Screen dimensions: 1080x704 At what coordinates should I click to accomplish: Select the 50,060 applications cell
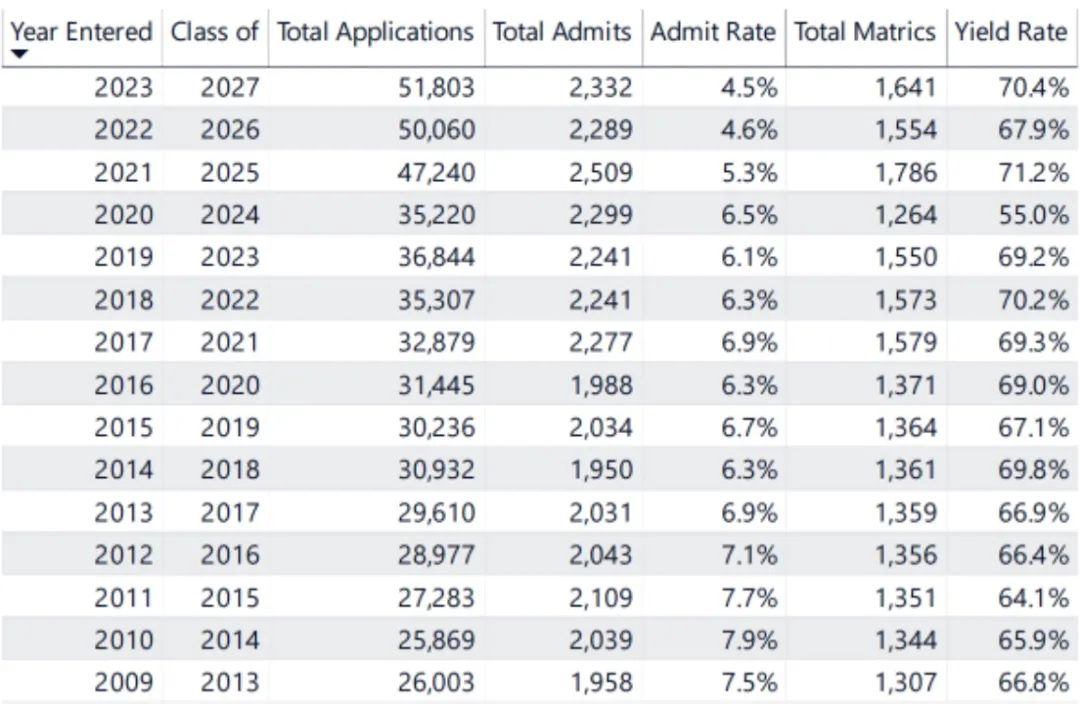436,130
